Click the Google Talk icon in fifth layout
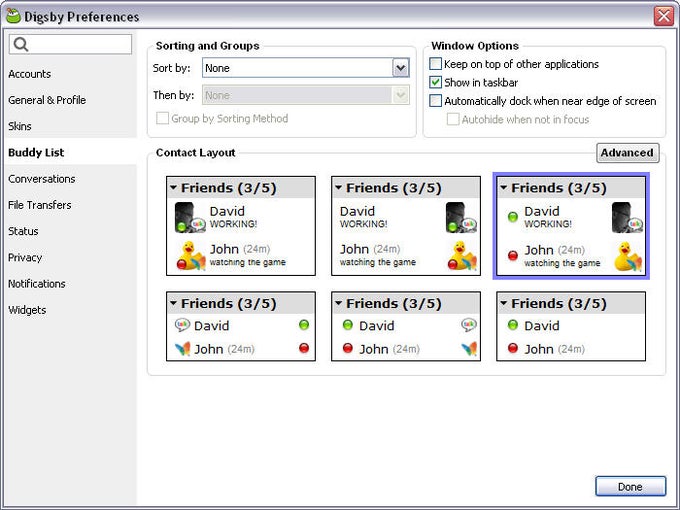This screenshot has height=510, width=680. pyautogui.click(x=469, y=325)
